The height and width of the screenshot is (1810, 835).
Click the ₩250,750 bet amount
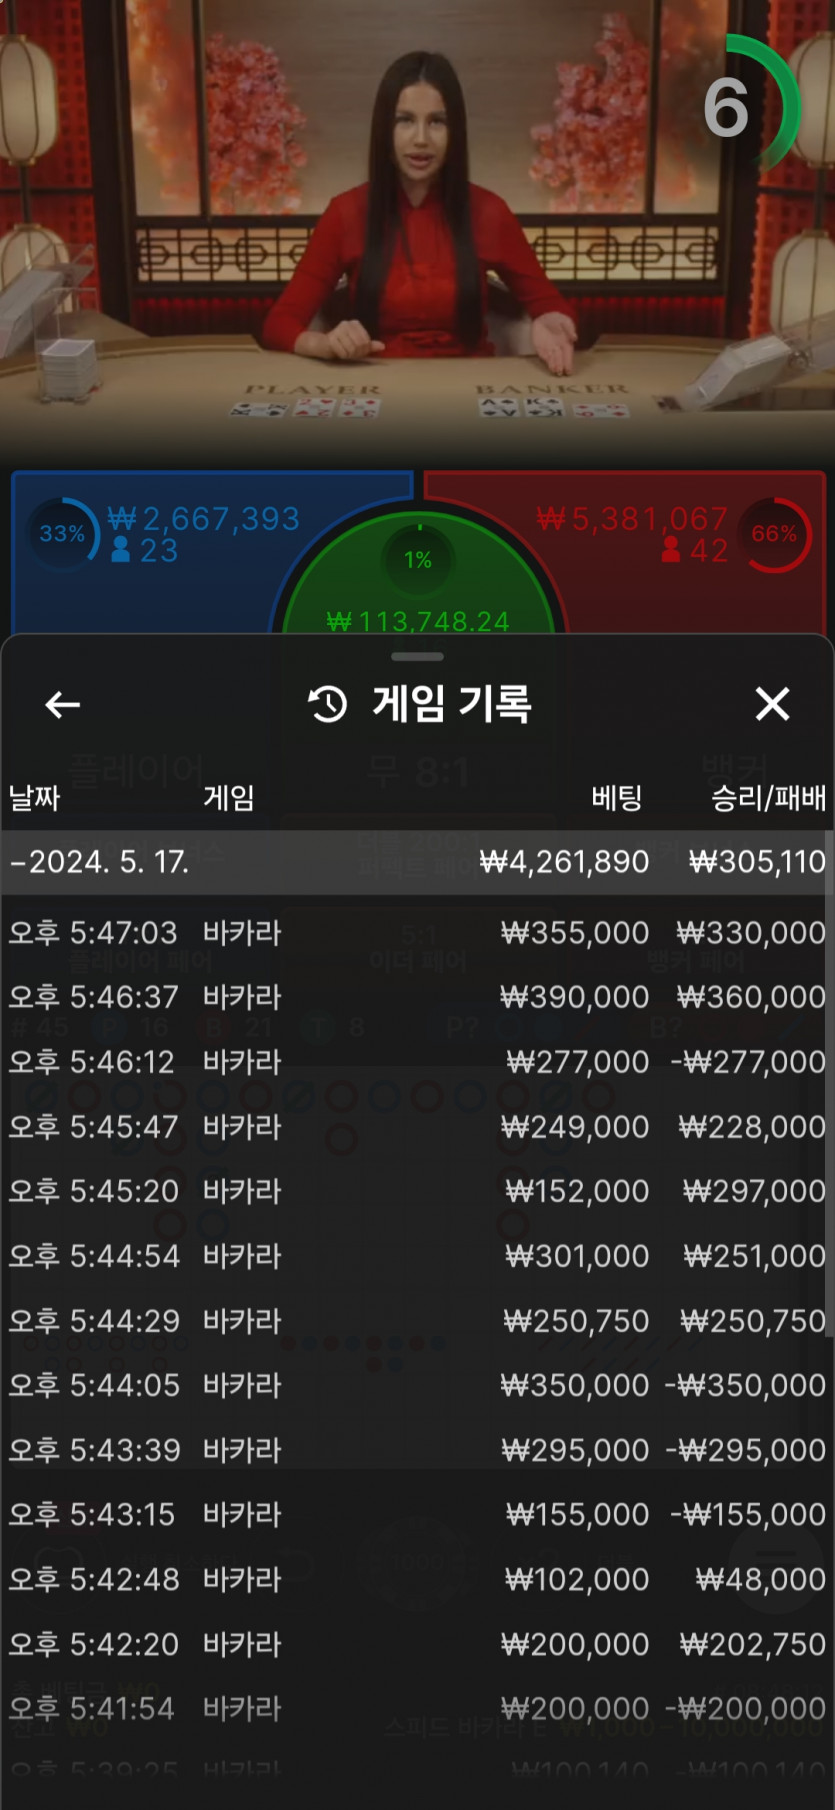coord(577,1321)
